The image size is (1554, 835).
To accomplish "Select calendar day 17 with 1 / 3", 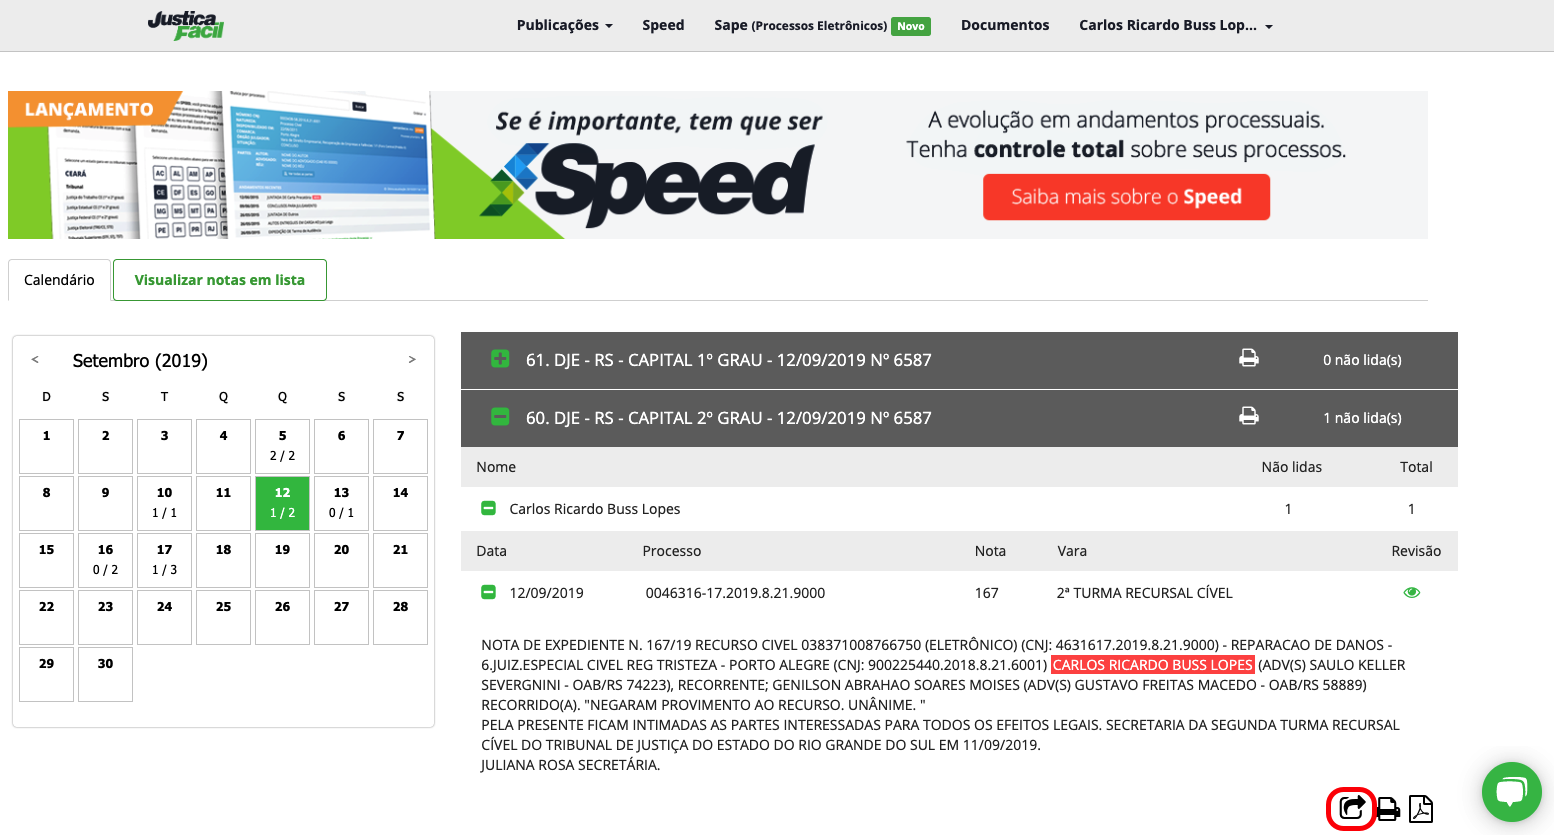I will pos(165,560).
